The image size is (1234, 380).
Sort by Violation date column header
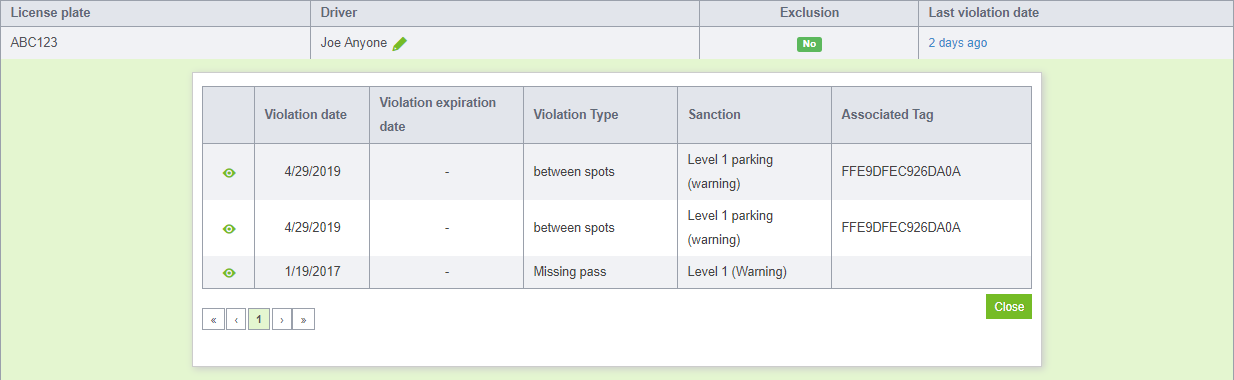point(306,114)
